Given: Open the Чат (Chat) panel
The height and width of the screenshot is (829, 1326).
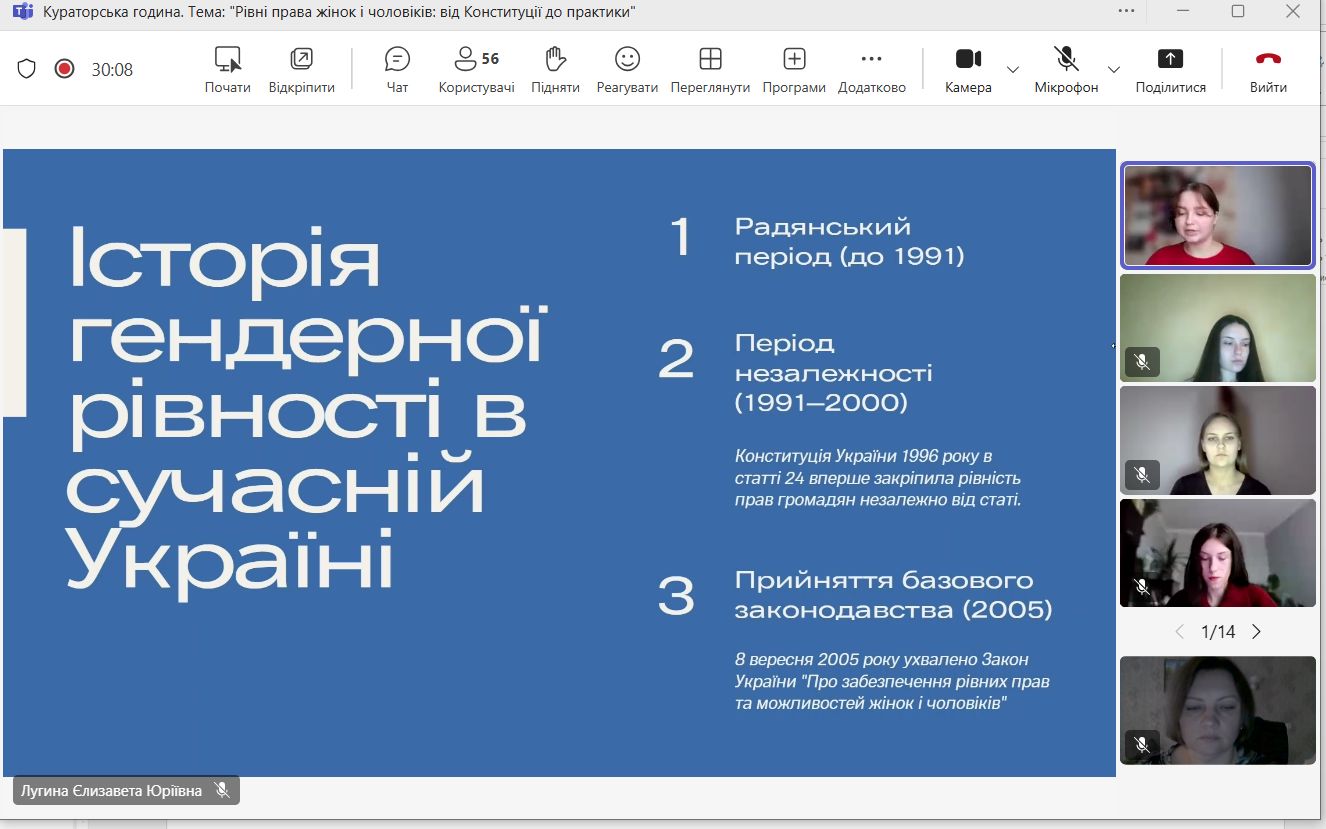Looking at the screenshot, I should point(397,68).
